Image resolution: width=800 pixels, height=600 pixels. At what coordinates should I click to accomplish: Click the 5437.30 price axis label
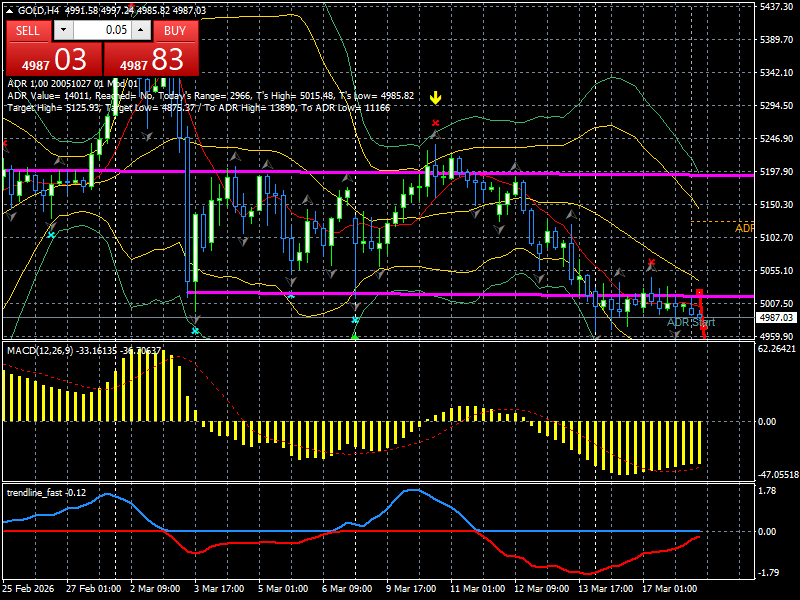coord(776,7)
